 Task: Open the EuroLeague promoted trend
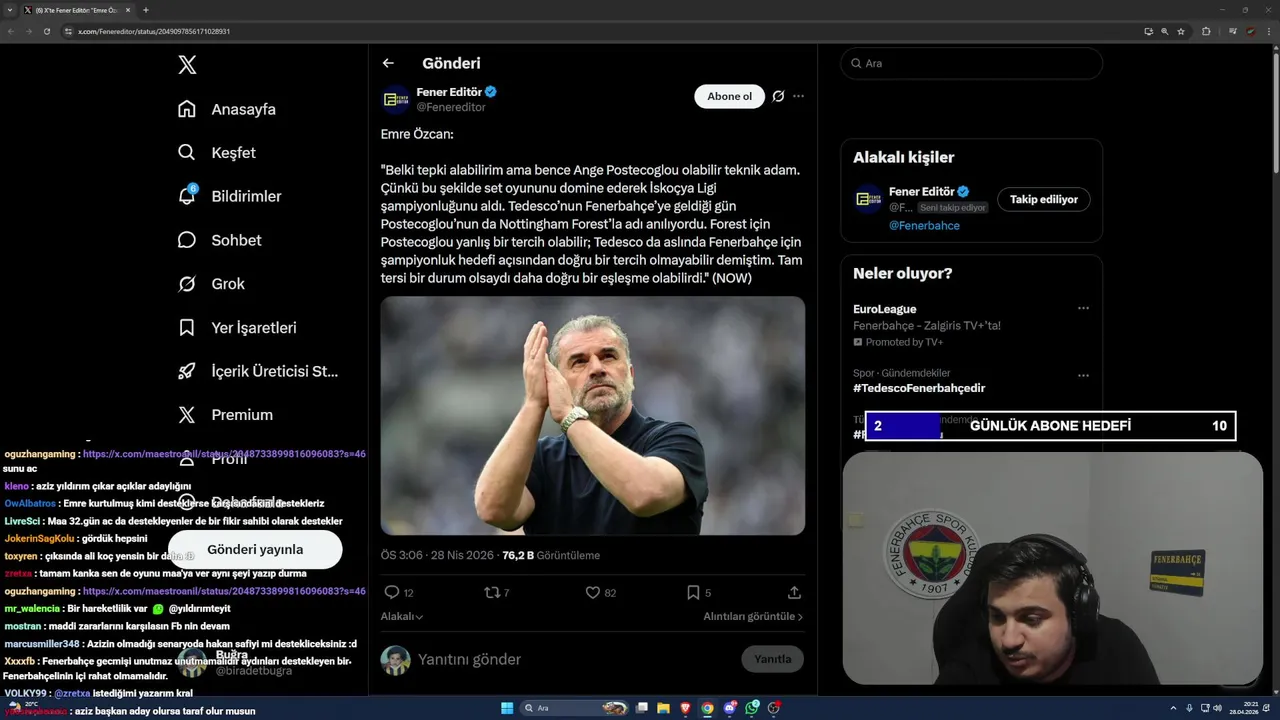coord(927,325)
